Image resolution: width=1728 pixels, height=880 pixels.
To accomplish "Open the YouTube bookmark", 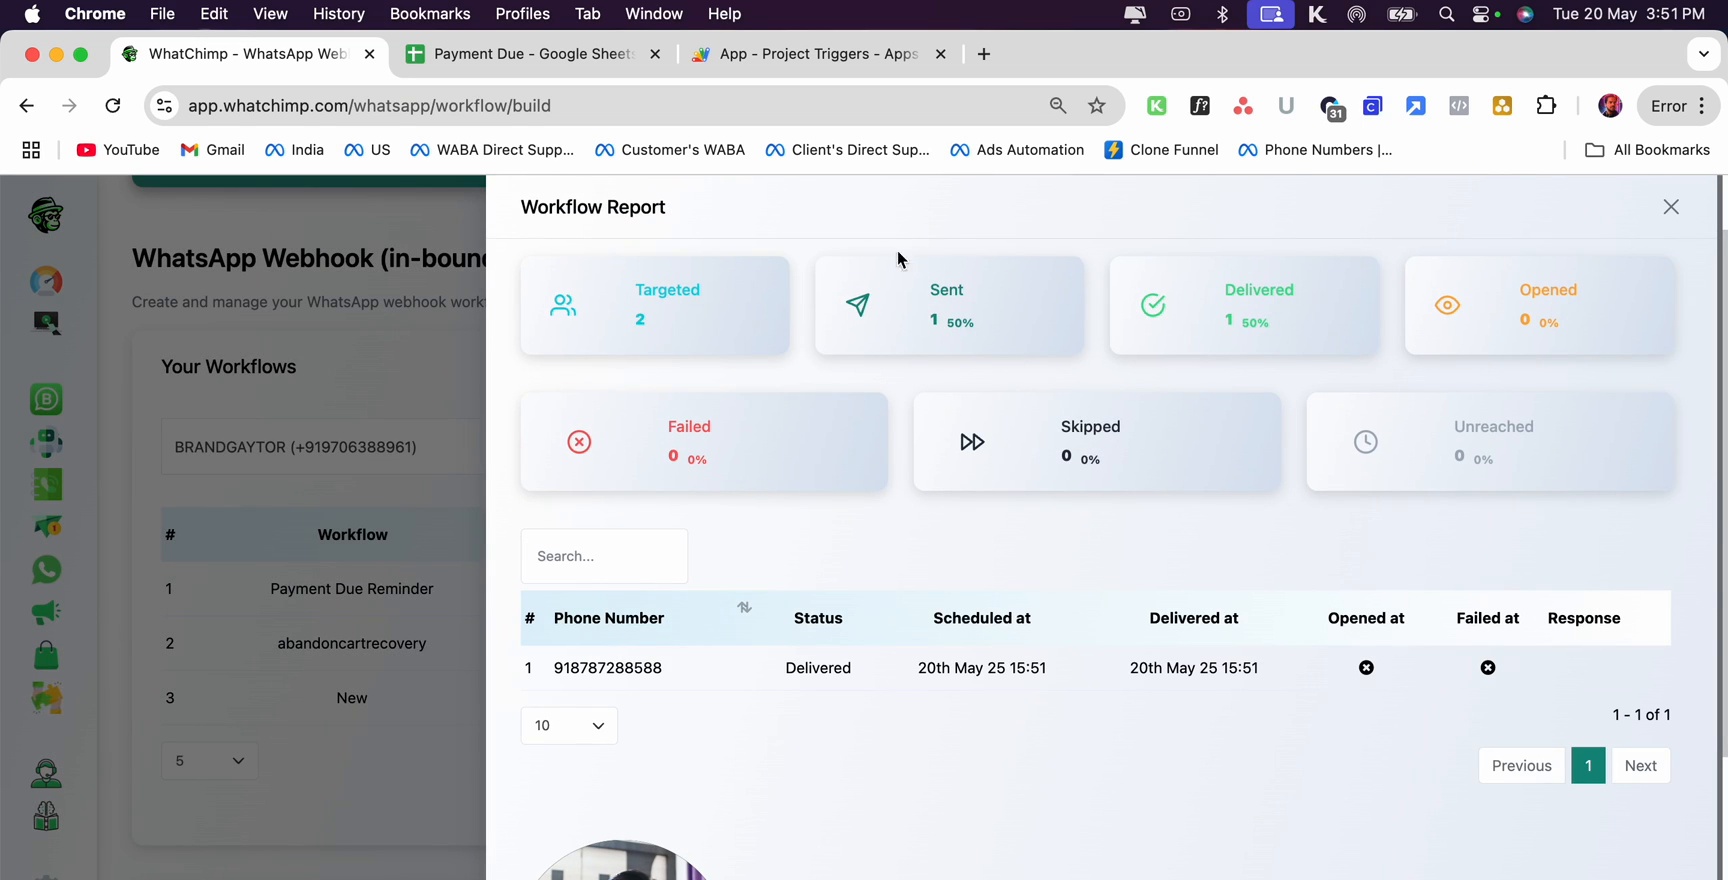I will coord(118,150).
